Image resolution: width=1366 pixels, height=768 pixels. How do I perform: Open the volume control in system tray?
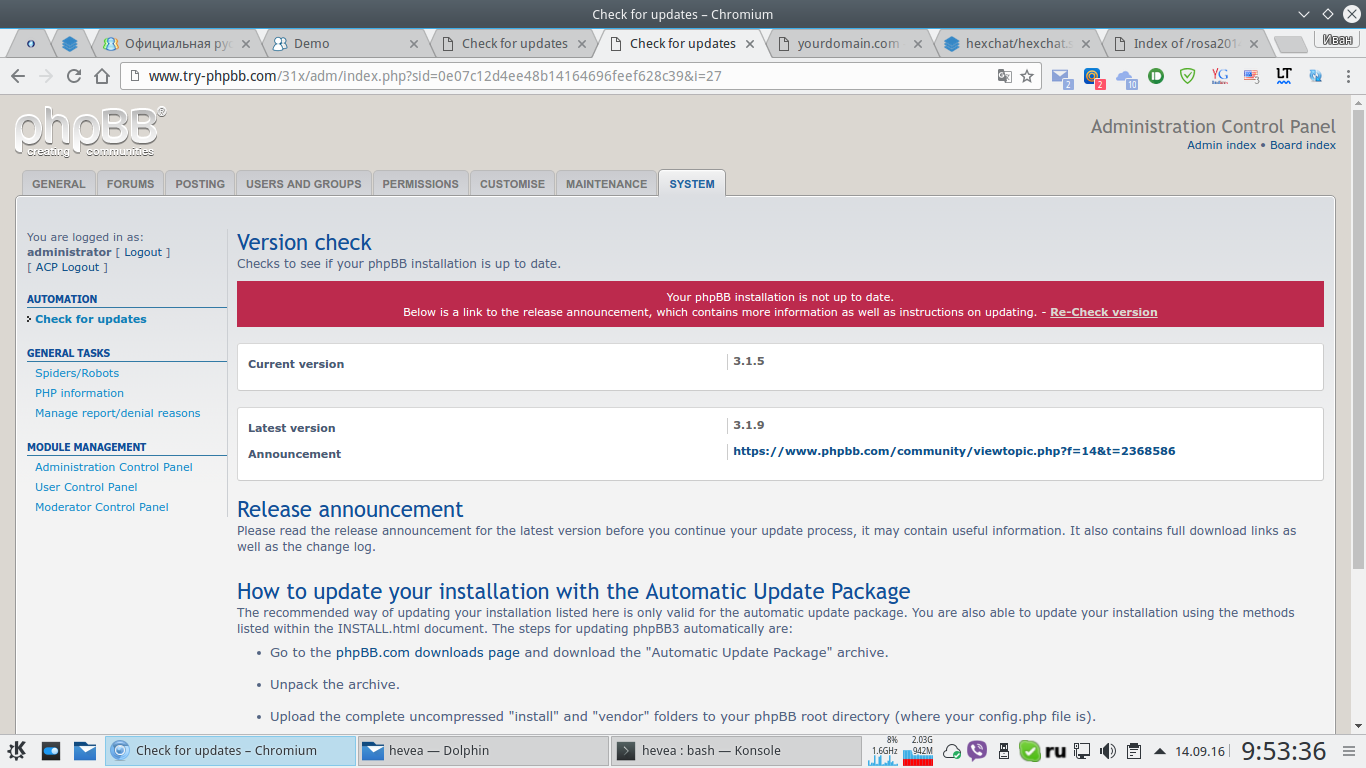[x=1107, y=751]
